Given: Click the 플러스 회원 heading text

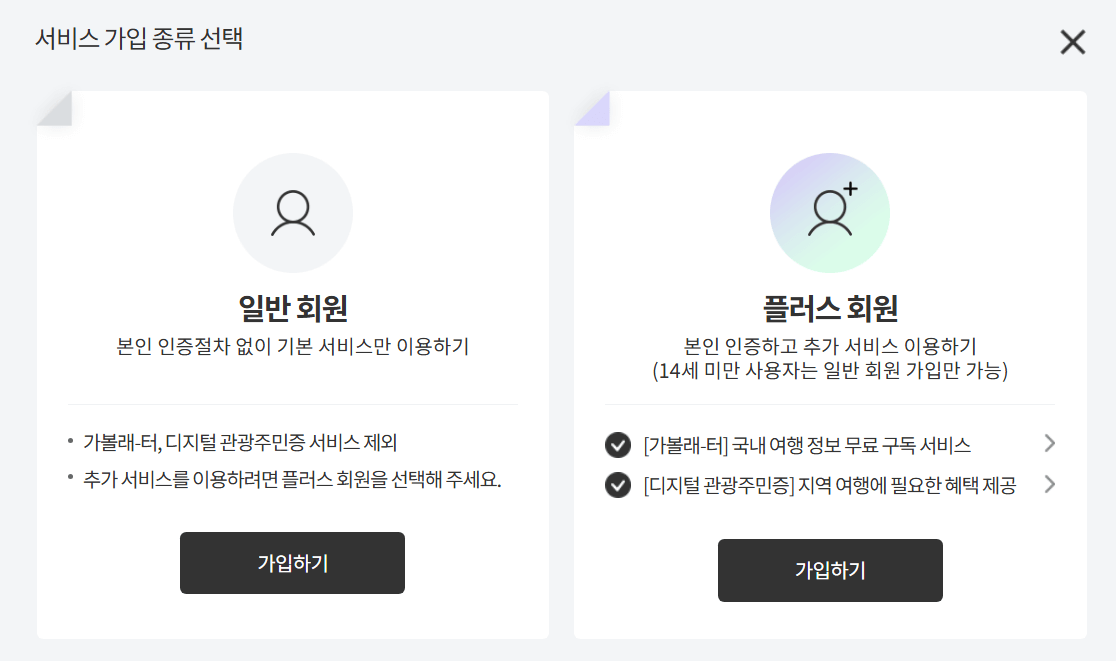Looking at the screenshot, I should [x=830, y=310].
